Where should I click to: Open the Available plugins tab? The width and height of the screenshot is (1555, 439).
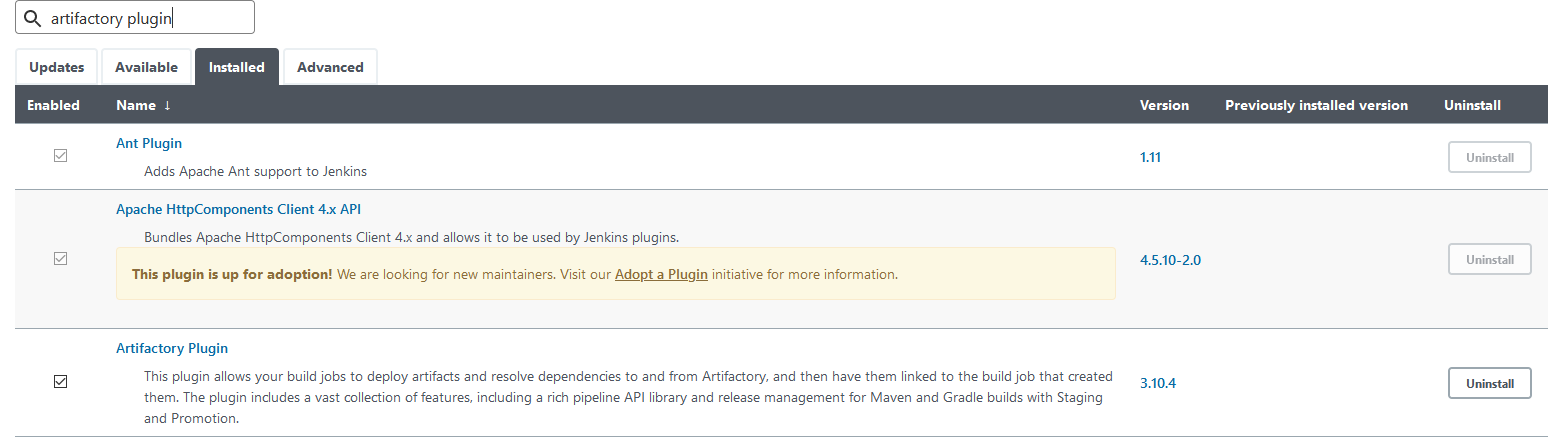[x=146, y=67]
